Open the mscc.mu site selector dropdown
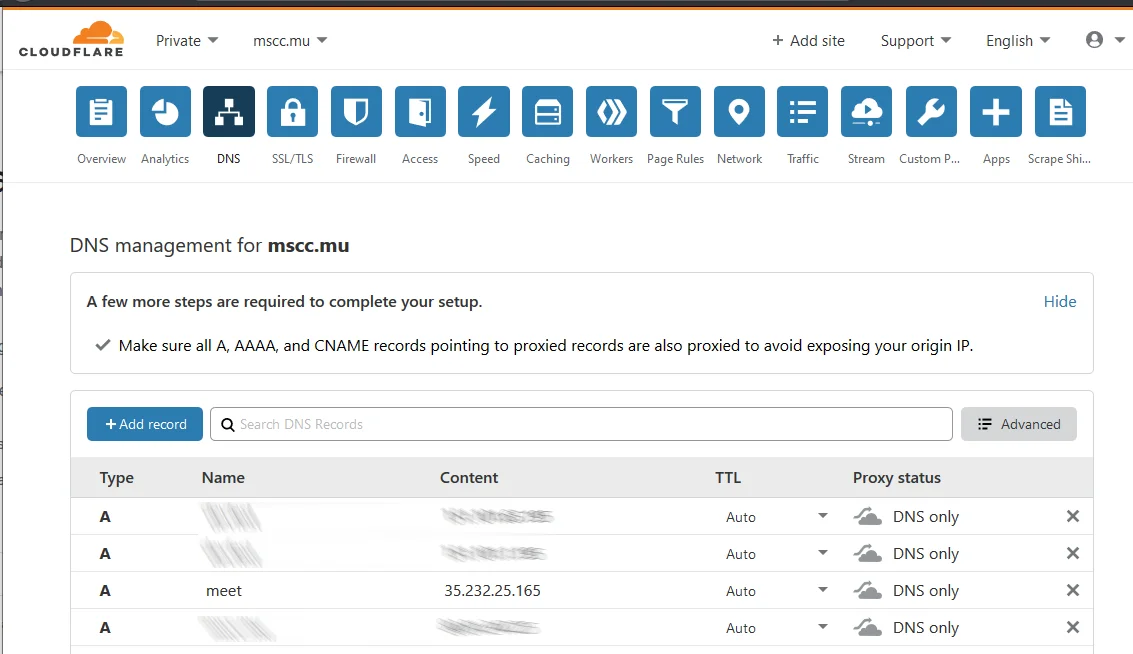1133x654 pixels. tap(290, 40)
